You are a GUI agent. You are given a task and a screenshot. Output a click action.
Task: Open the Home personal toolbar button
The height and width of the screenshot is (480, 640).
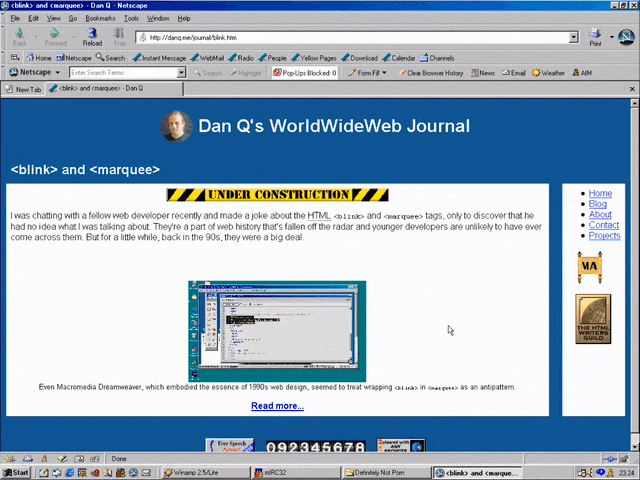pos(39,58)
